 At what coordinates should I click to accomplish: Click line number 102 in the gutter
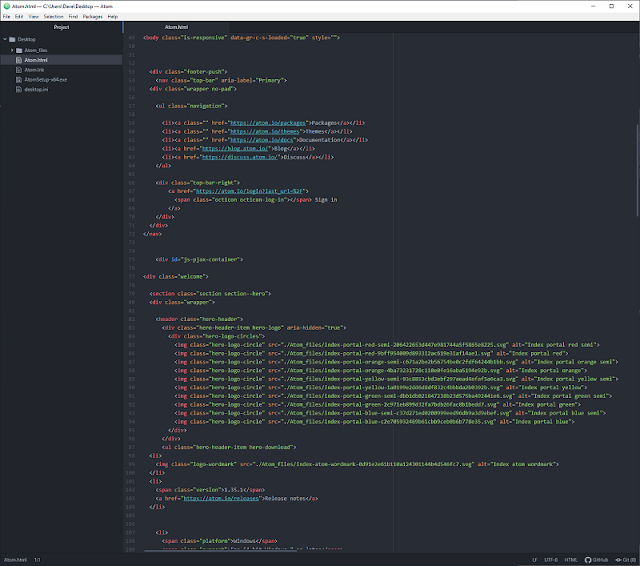131,490
